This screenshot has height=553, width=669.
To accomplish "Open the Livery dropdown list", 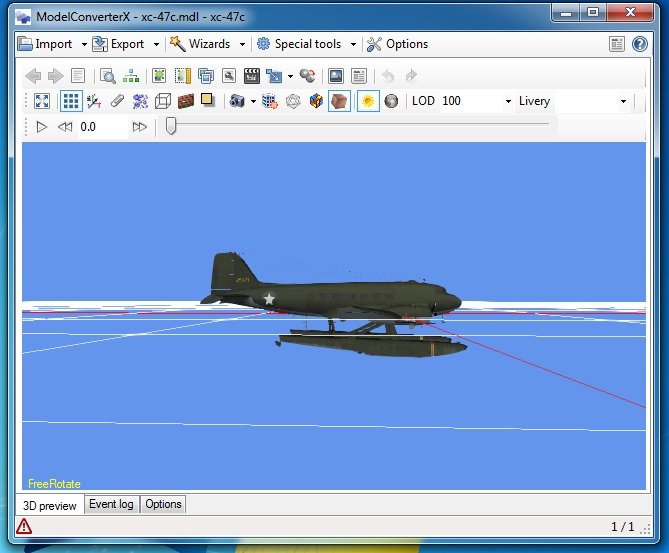I will (623, 102).
